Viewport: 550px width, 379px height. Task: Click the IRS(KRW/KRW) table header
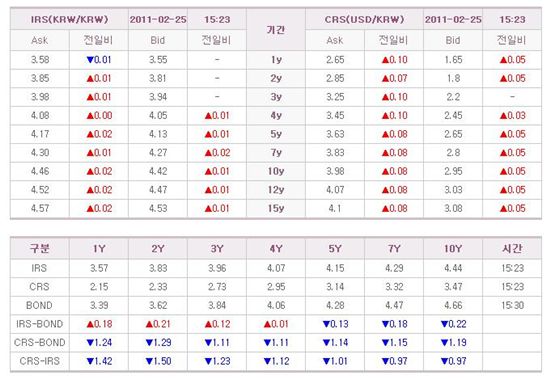coord(69,19)
